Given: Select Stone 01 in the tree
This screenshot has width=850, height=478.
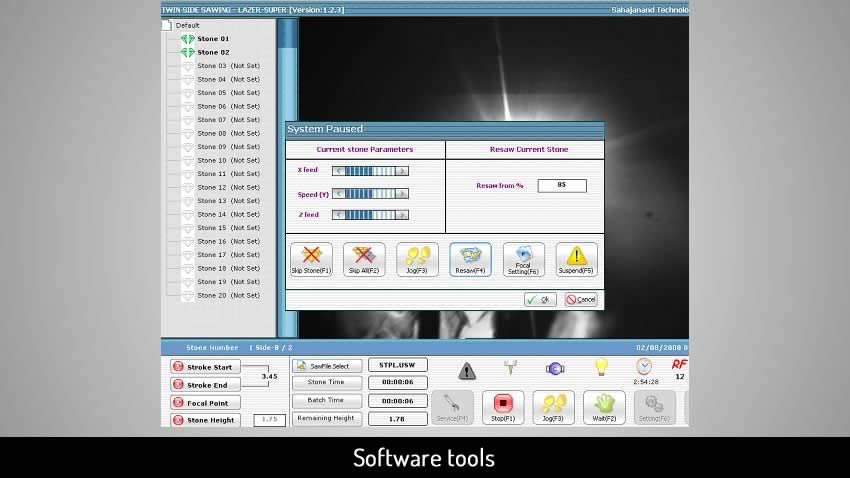Looking at the screenshot, I should pos(212,39).
